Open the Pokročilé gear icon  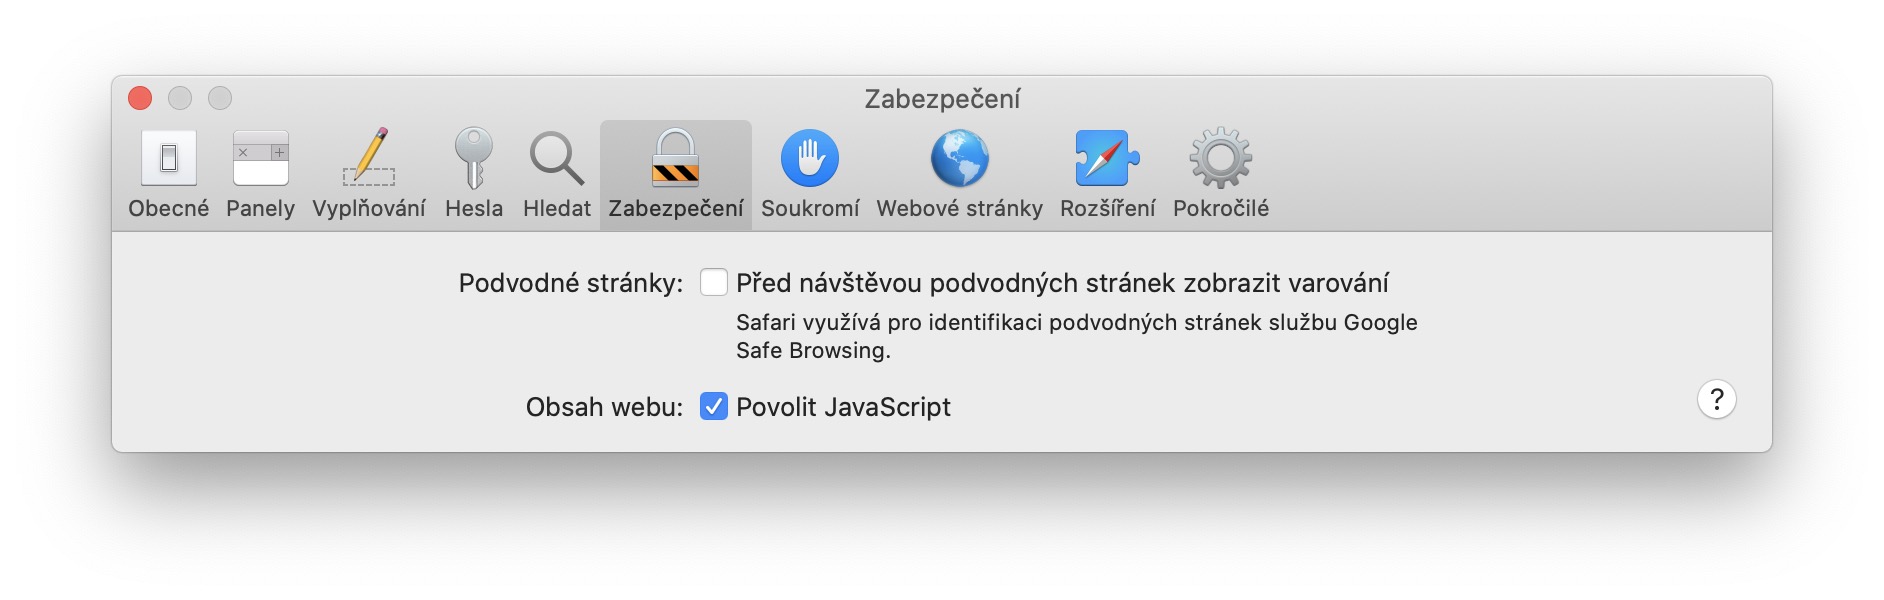pyautogui.click(x=1220, y=158)
